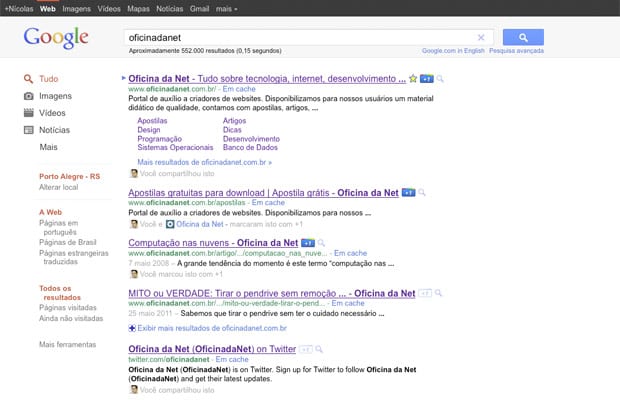The width and height of the screenshot is (620, 400).
Task: Open 'Computação nas nuvens' result
Action: 213,243
